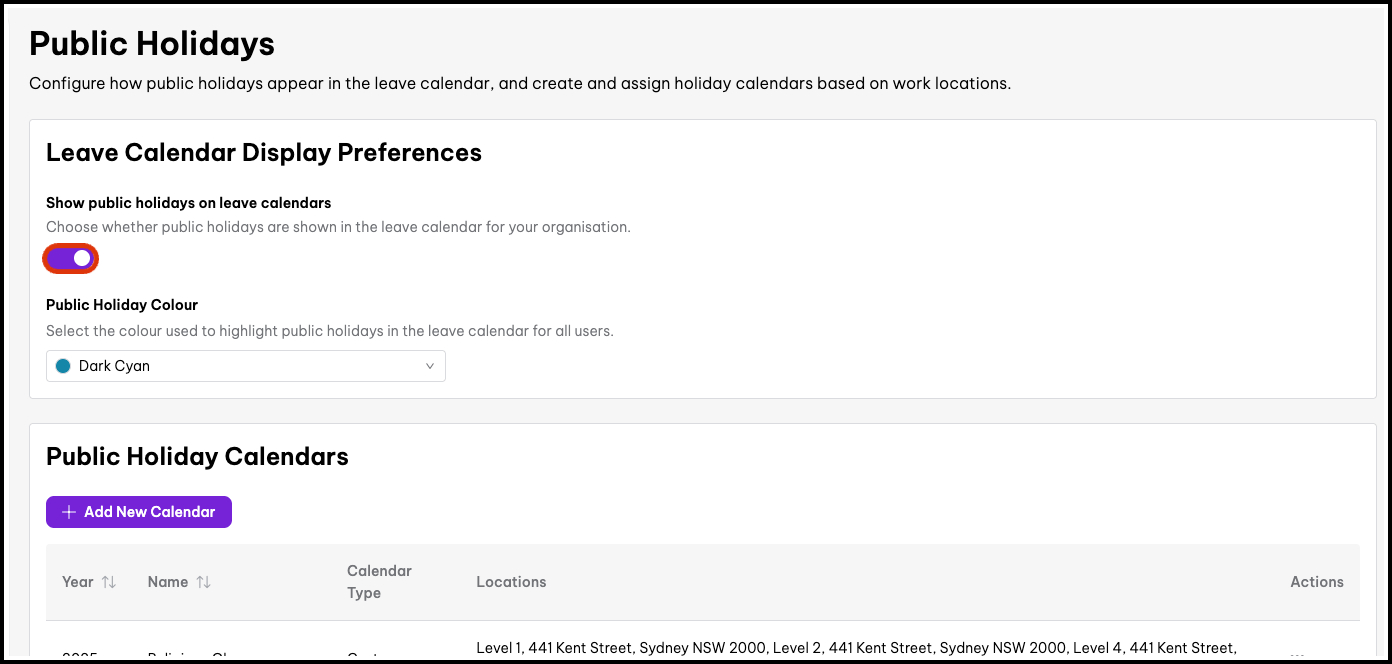The image size is (1392, 664).
Task: Click the Leave Calendar Display Preferences heading
Action: point(264,152)
